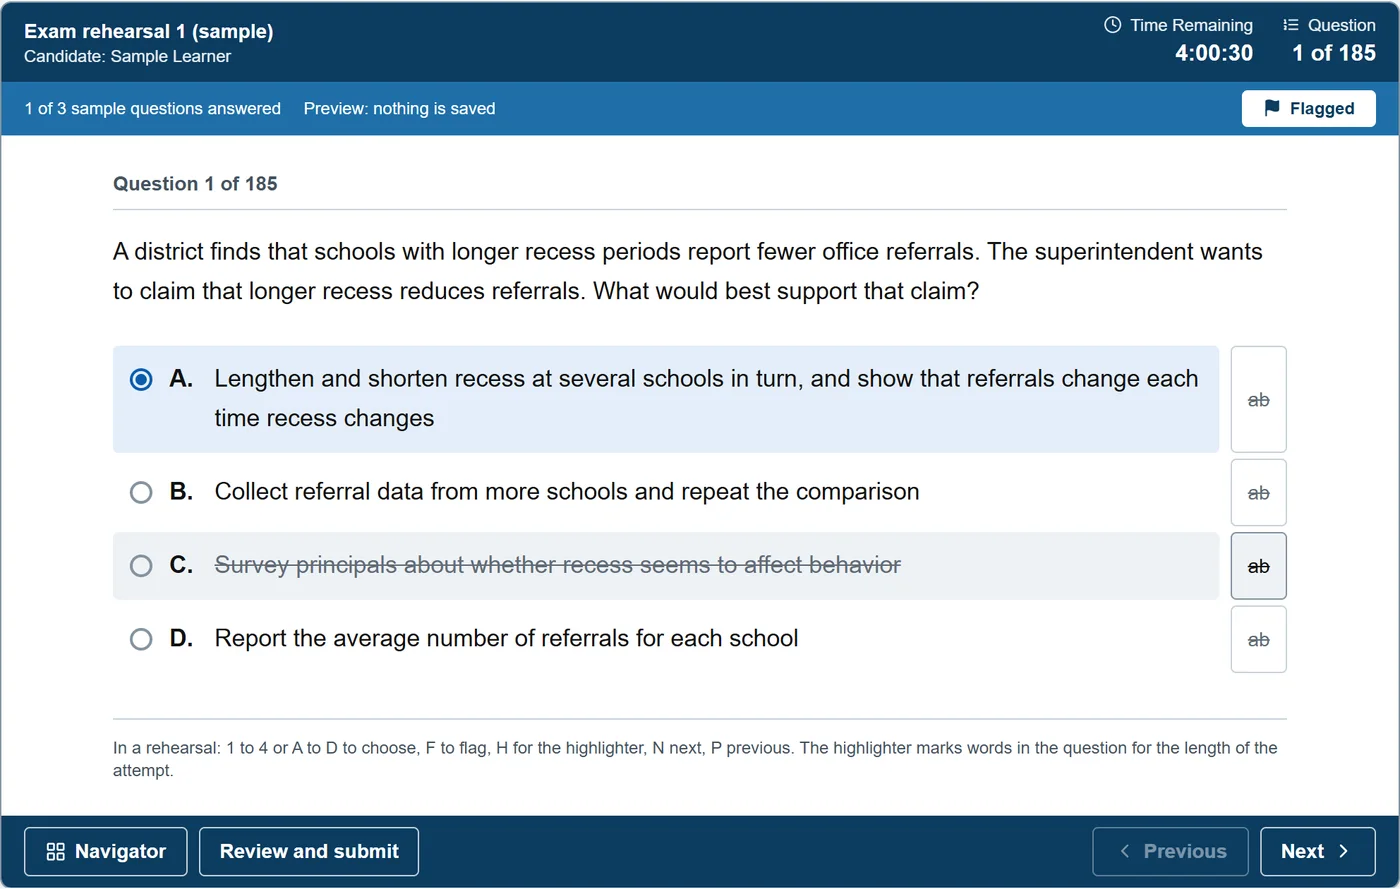This screenshot has width=1400, height=889.
Task: Click the list icon beside Question counter
Action: pos(1291,25)
